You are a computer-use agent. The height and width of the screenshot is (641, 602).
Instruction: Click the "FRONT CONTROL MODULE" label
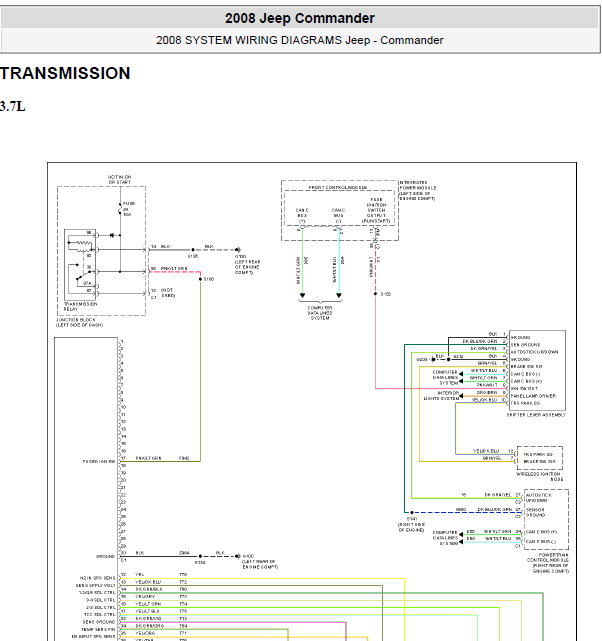click(338, 188)
